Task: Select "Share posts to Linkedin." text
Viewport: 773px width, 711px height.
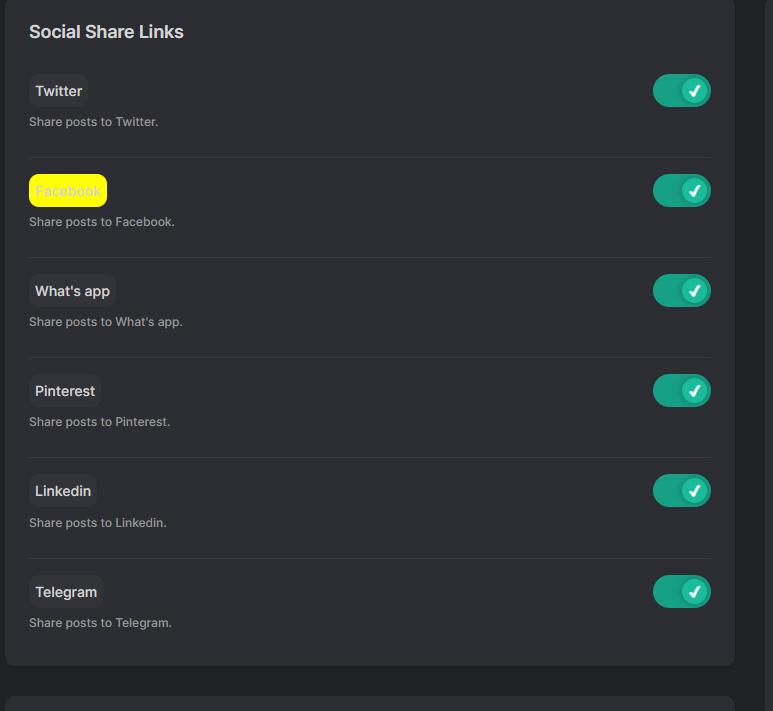Action: pos(98,523)
